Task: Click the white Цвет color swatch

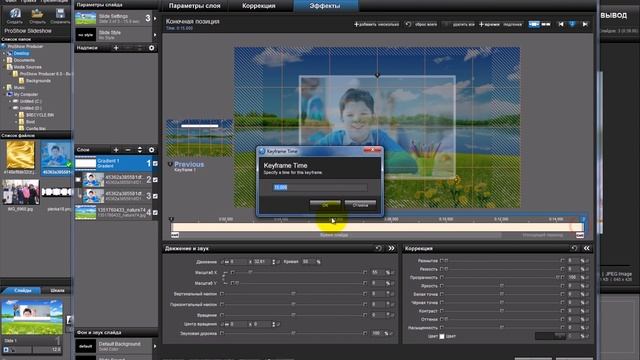Action: tap(442, 336)
